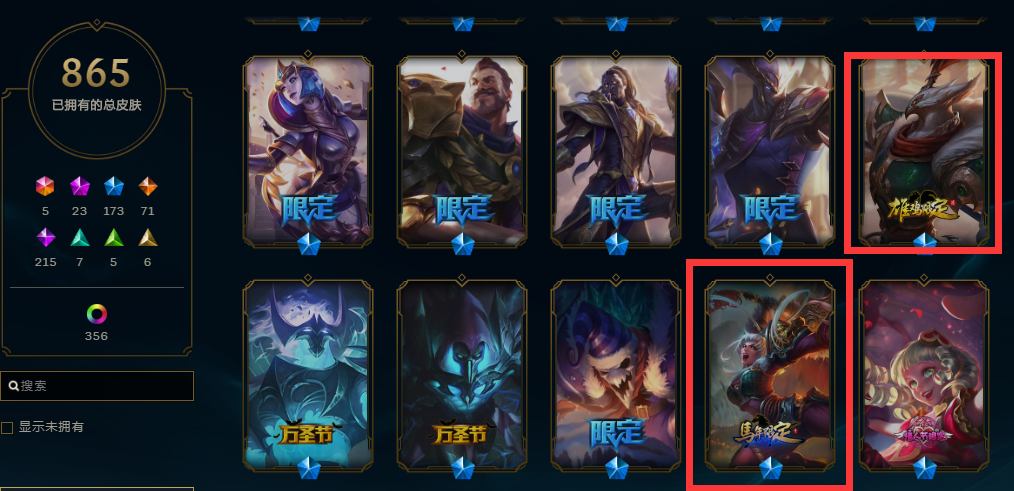The width and height of the screenshot is (1014, 491).
Task: Open the rainbow chroma ring icon
Action: pos(96,314)
